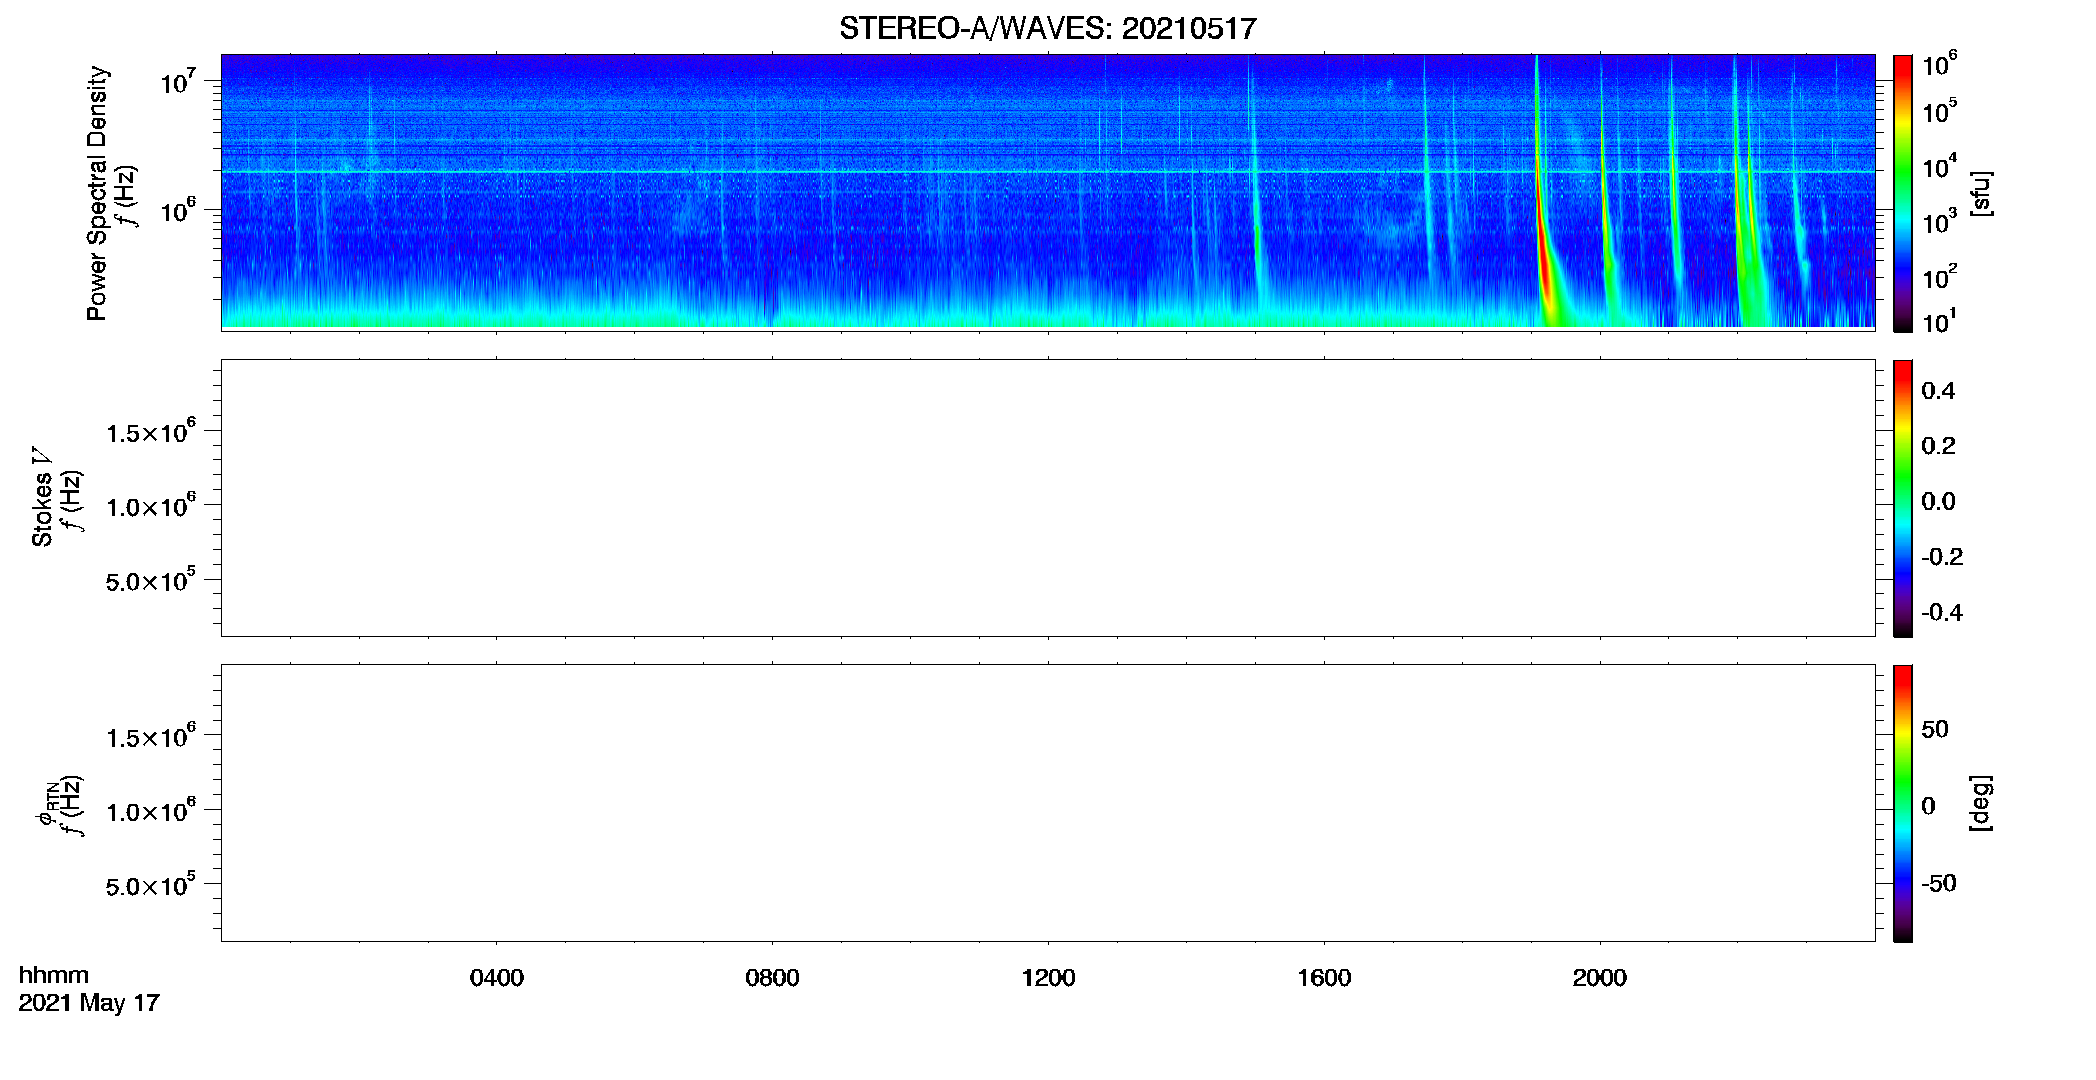Click the Stokes V colorbar
This screenshot has height=1080, width=2096.
click(1902, 498)
